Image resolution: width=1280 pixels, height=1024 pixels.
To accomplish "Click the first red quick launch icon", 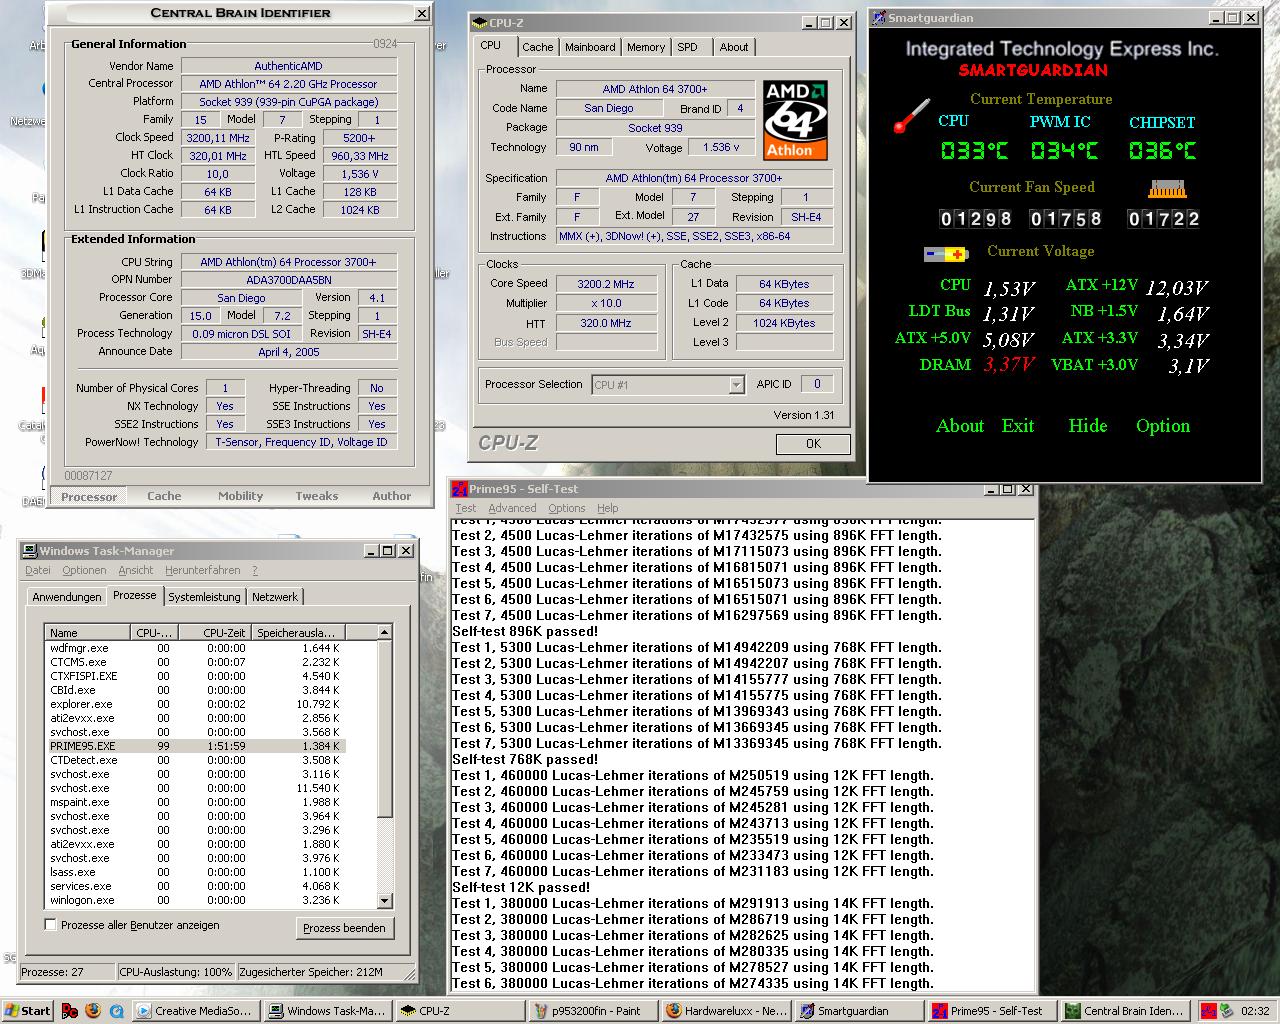I will (70, 1011).
